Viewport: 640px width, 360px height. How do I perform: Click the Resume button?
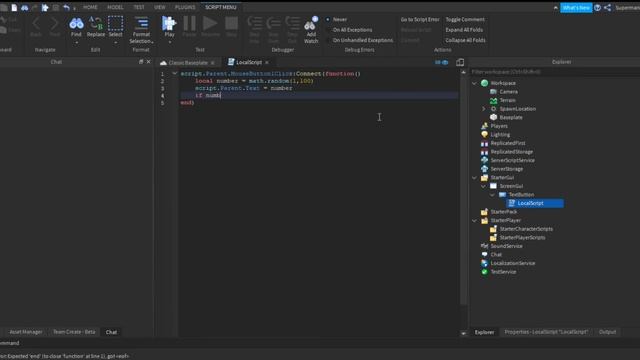point(210,27)
